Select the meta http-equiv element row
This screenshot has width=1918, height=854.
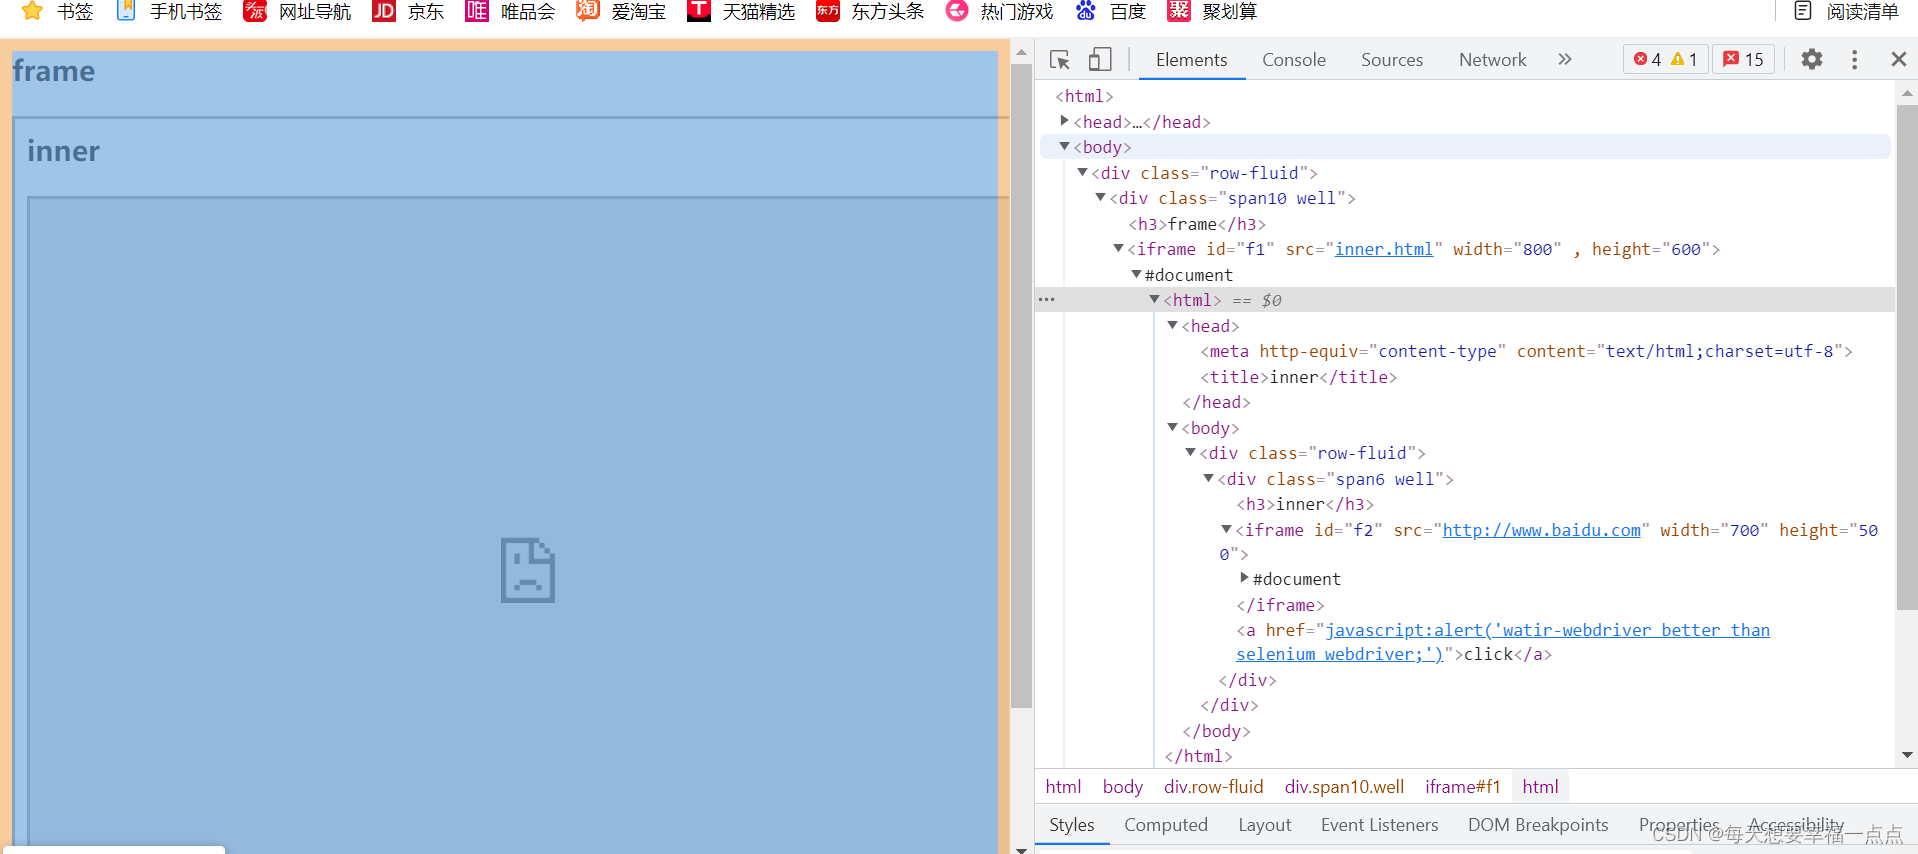coord(1526,351)
